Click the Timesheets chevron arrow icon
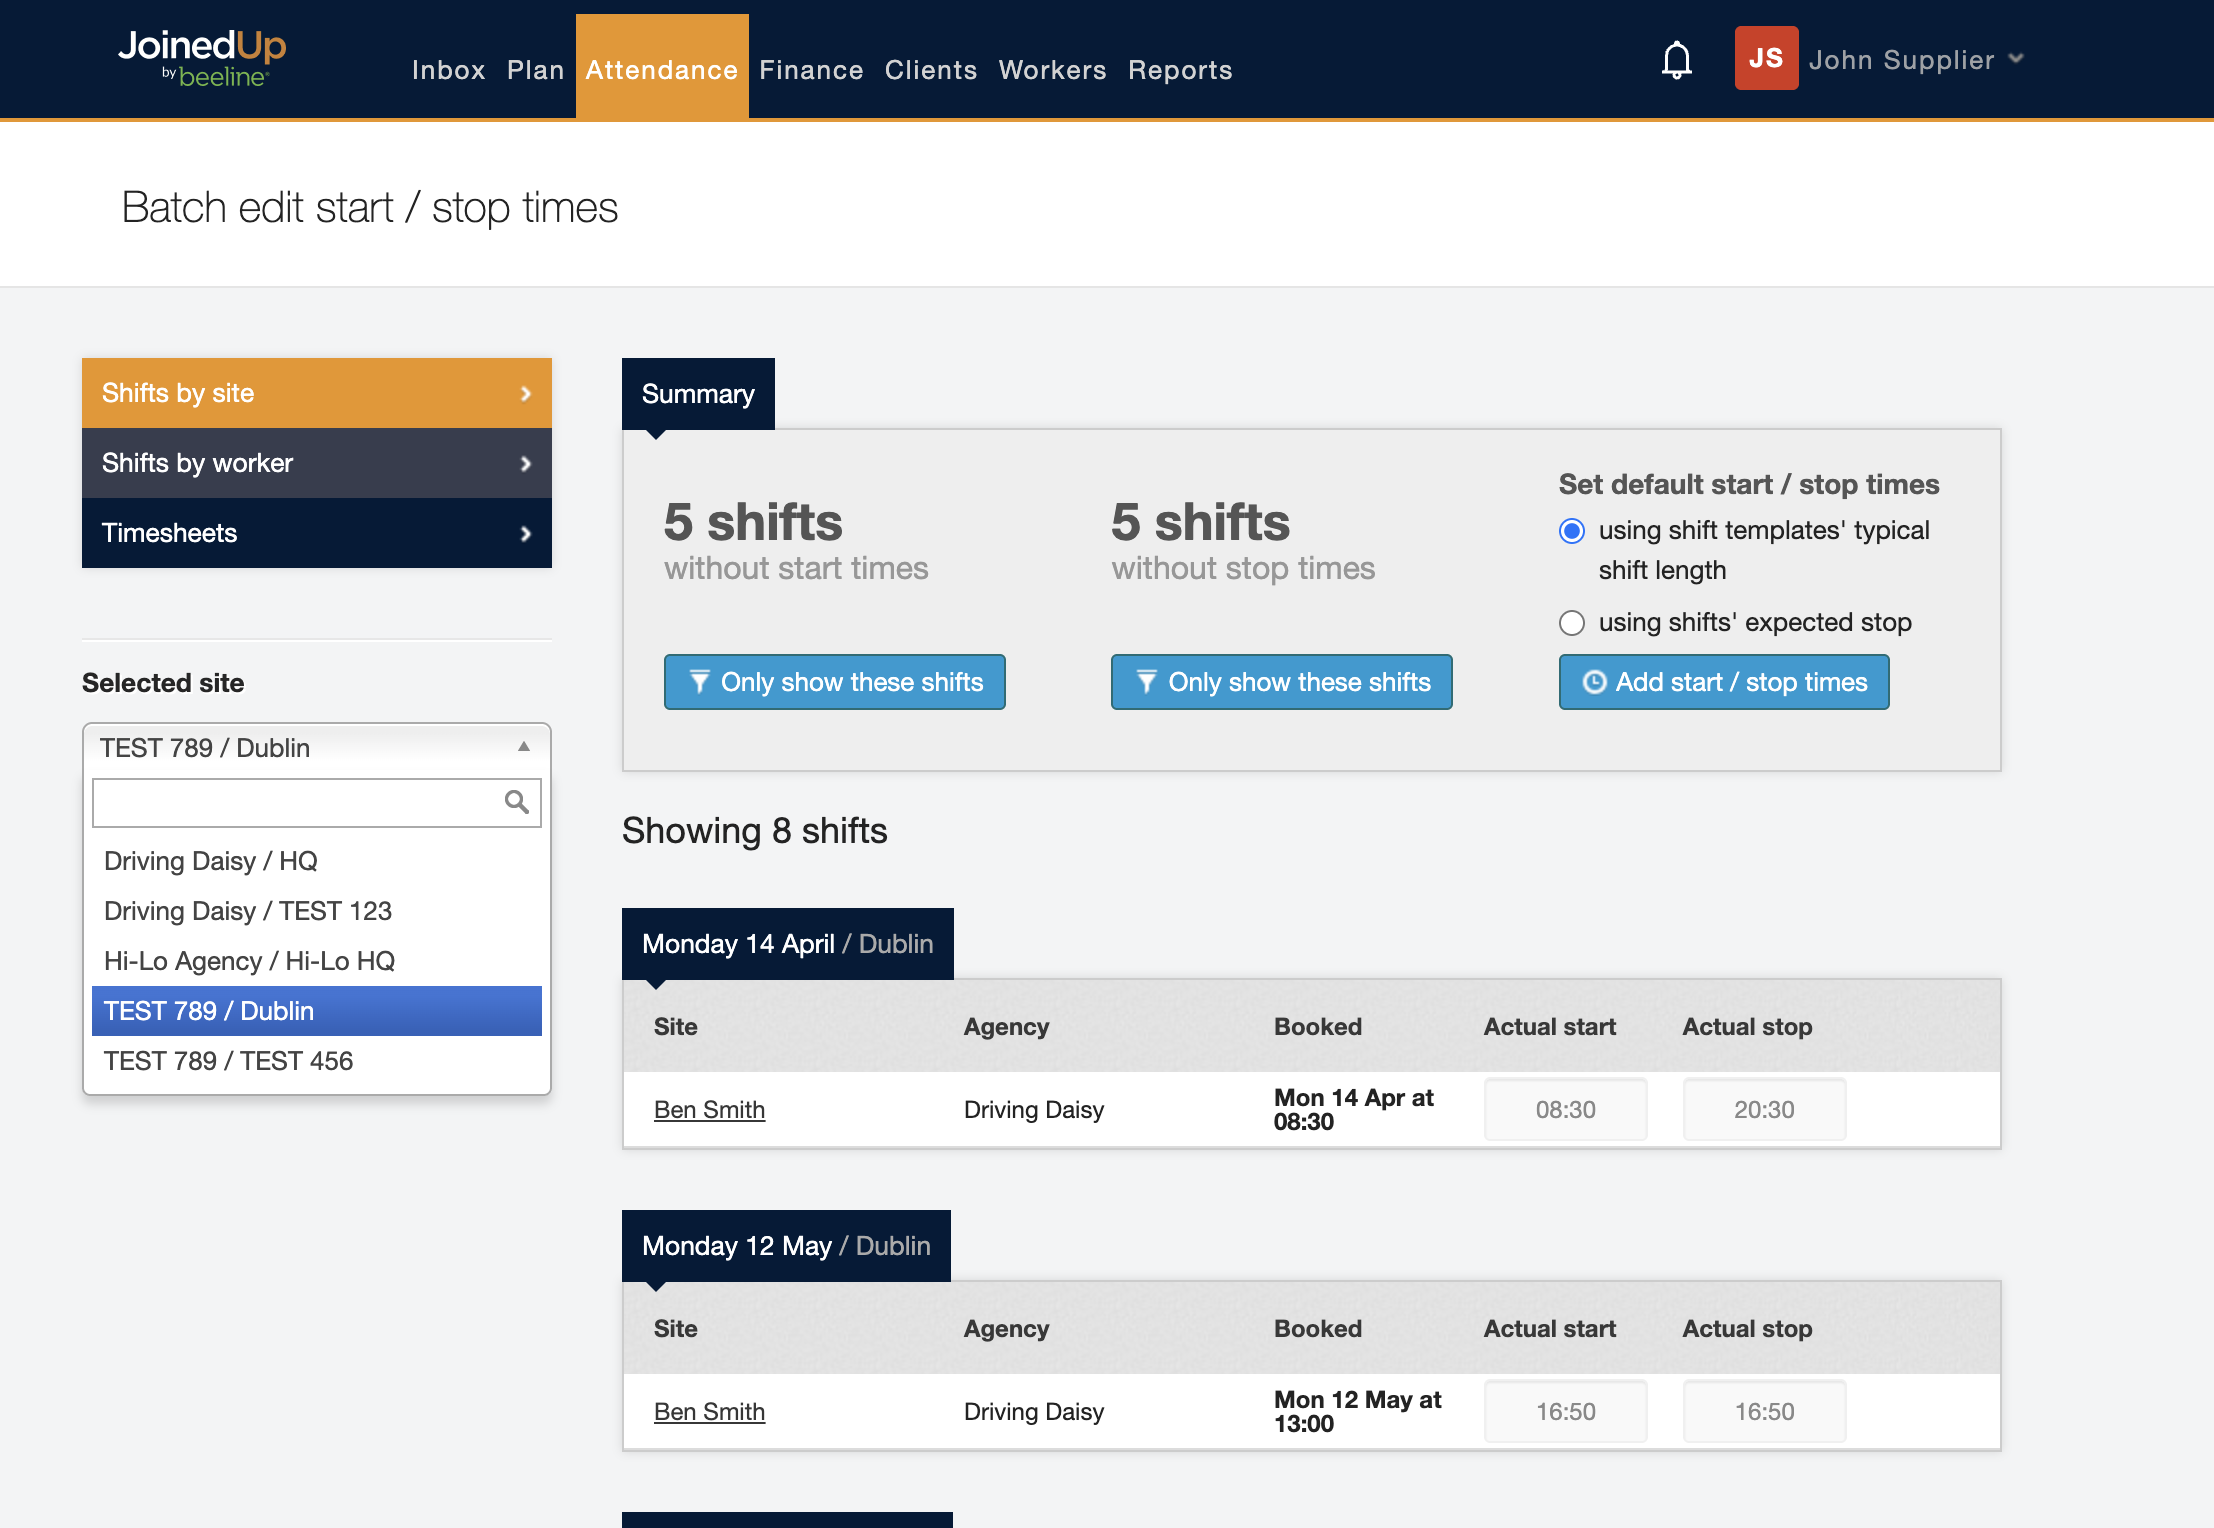The image size is (2214, 1528). click(x=525, y=534)
